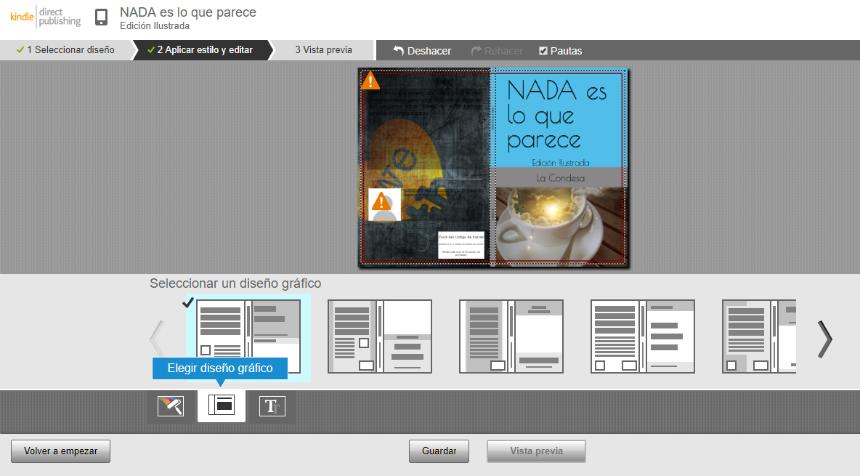The width and height of the screenshot is (860, 476).
Task: Click the Kindle Direct Publishing logo
Action: tap(45, 17)
